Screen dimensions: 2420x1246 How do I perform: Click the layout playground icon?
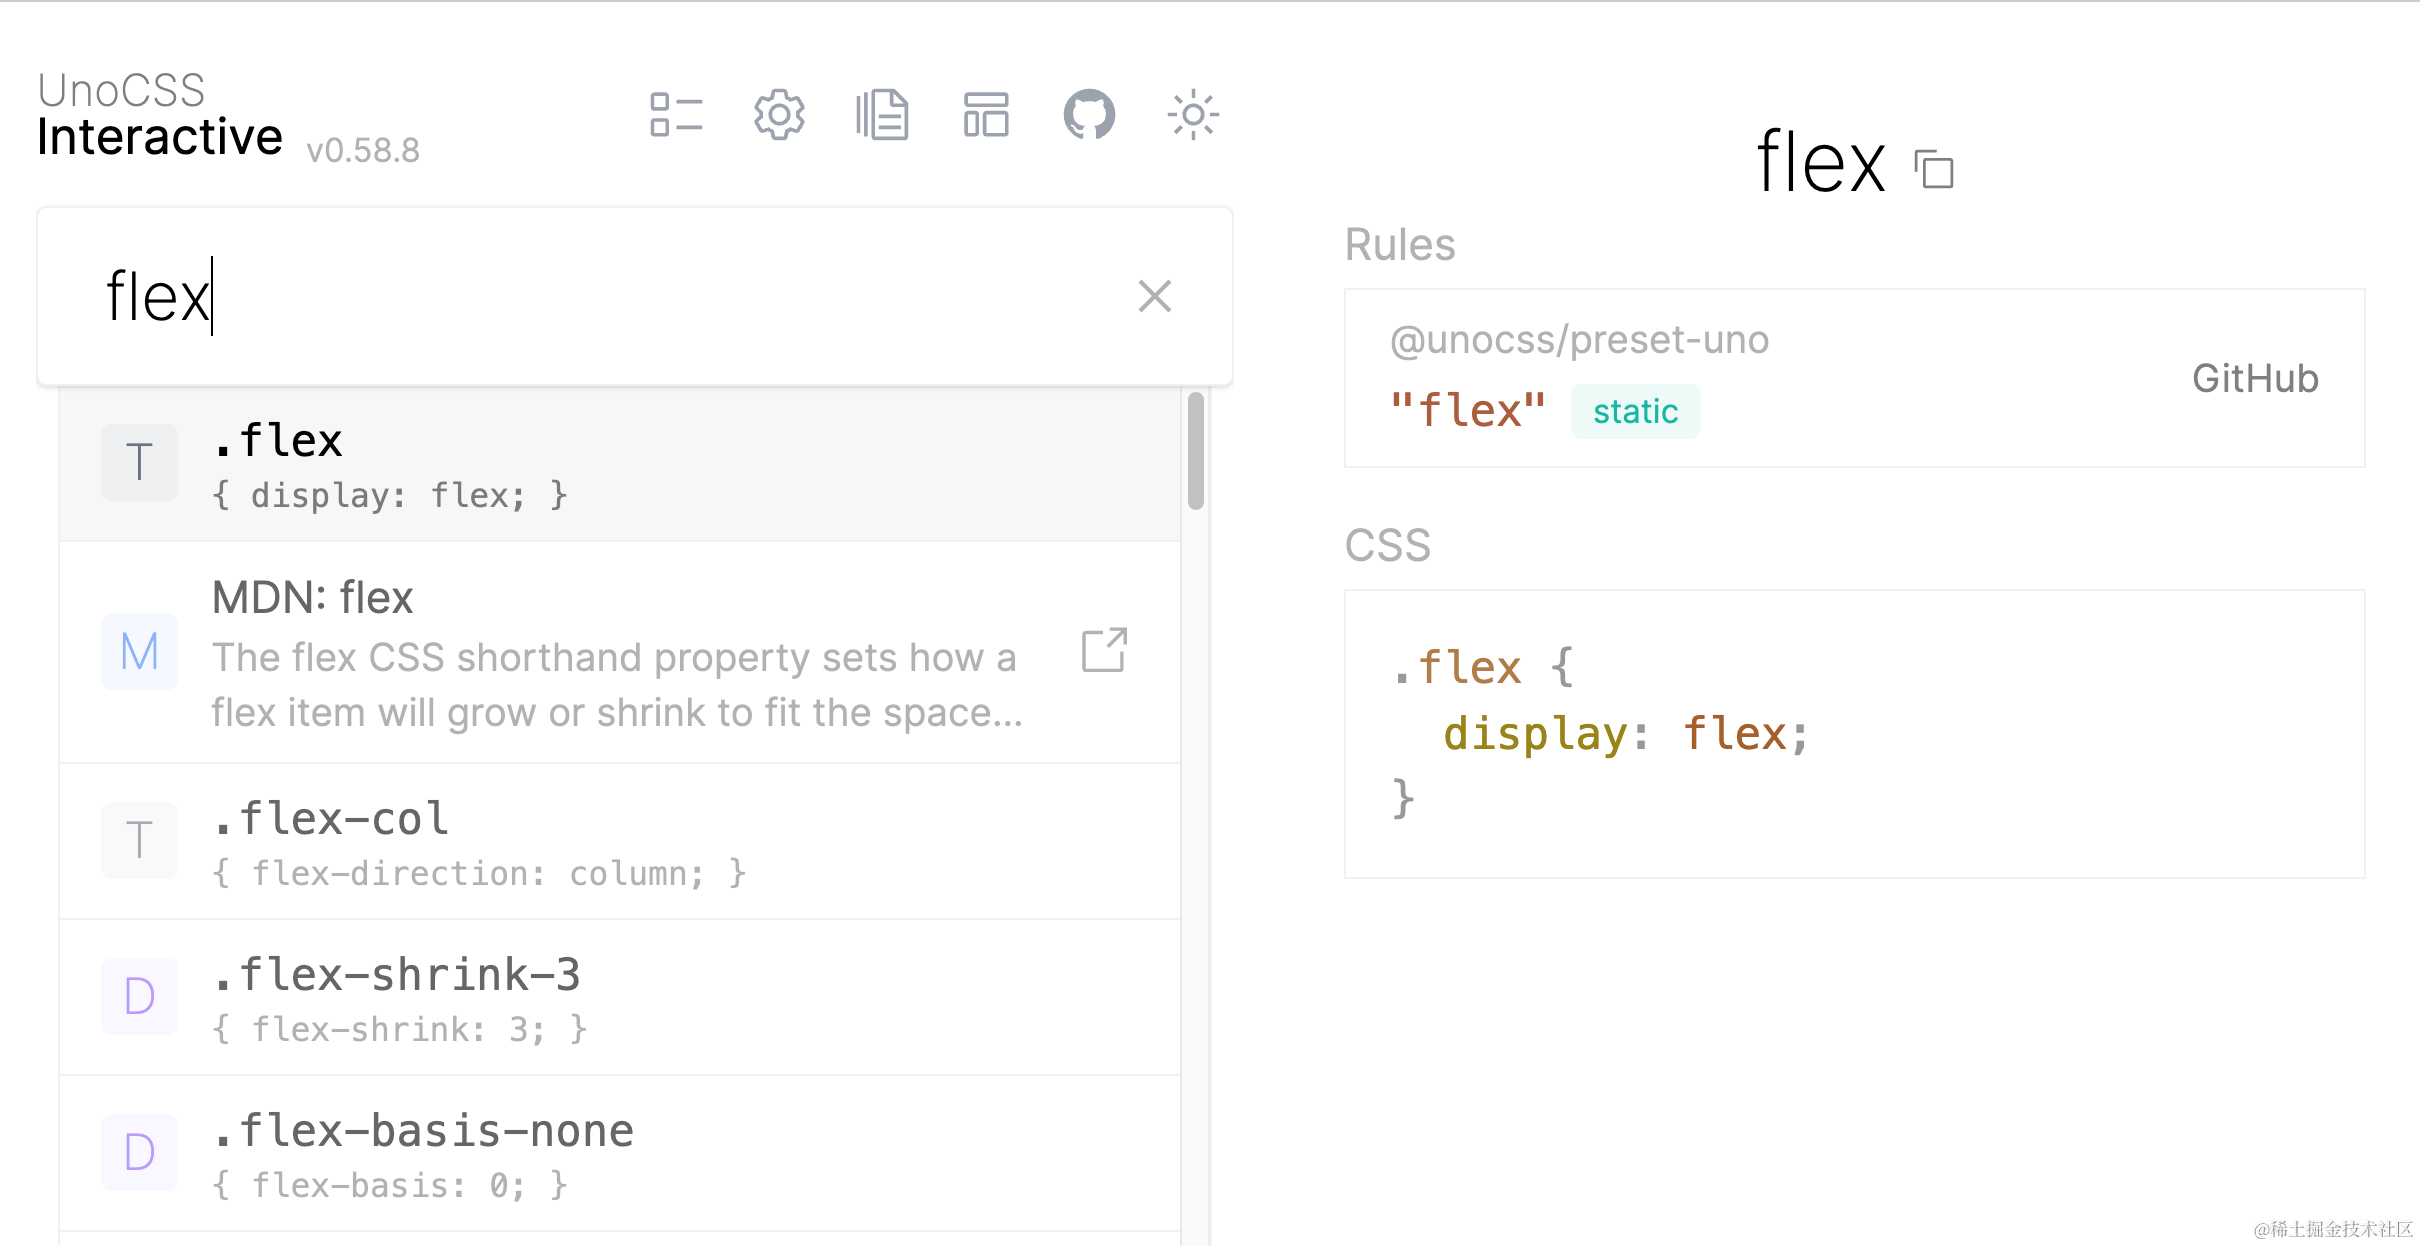click(x=986, y=115)
